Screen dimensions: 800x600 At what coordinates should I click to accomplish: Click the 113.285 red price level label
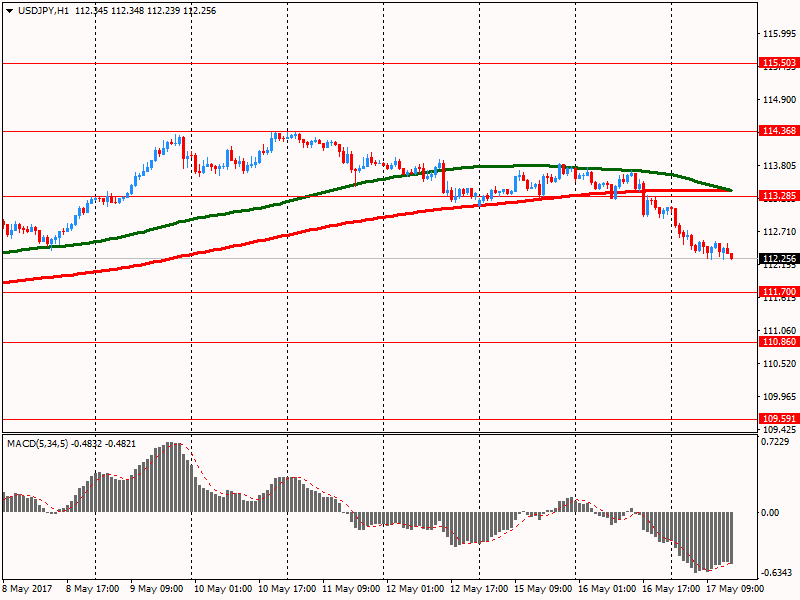[779, 196]
